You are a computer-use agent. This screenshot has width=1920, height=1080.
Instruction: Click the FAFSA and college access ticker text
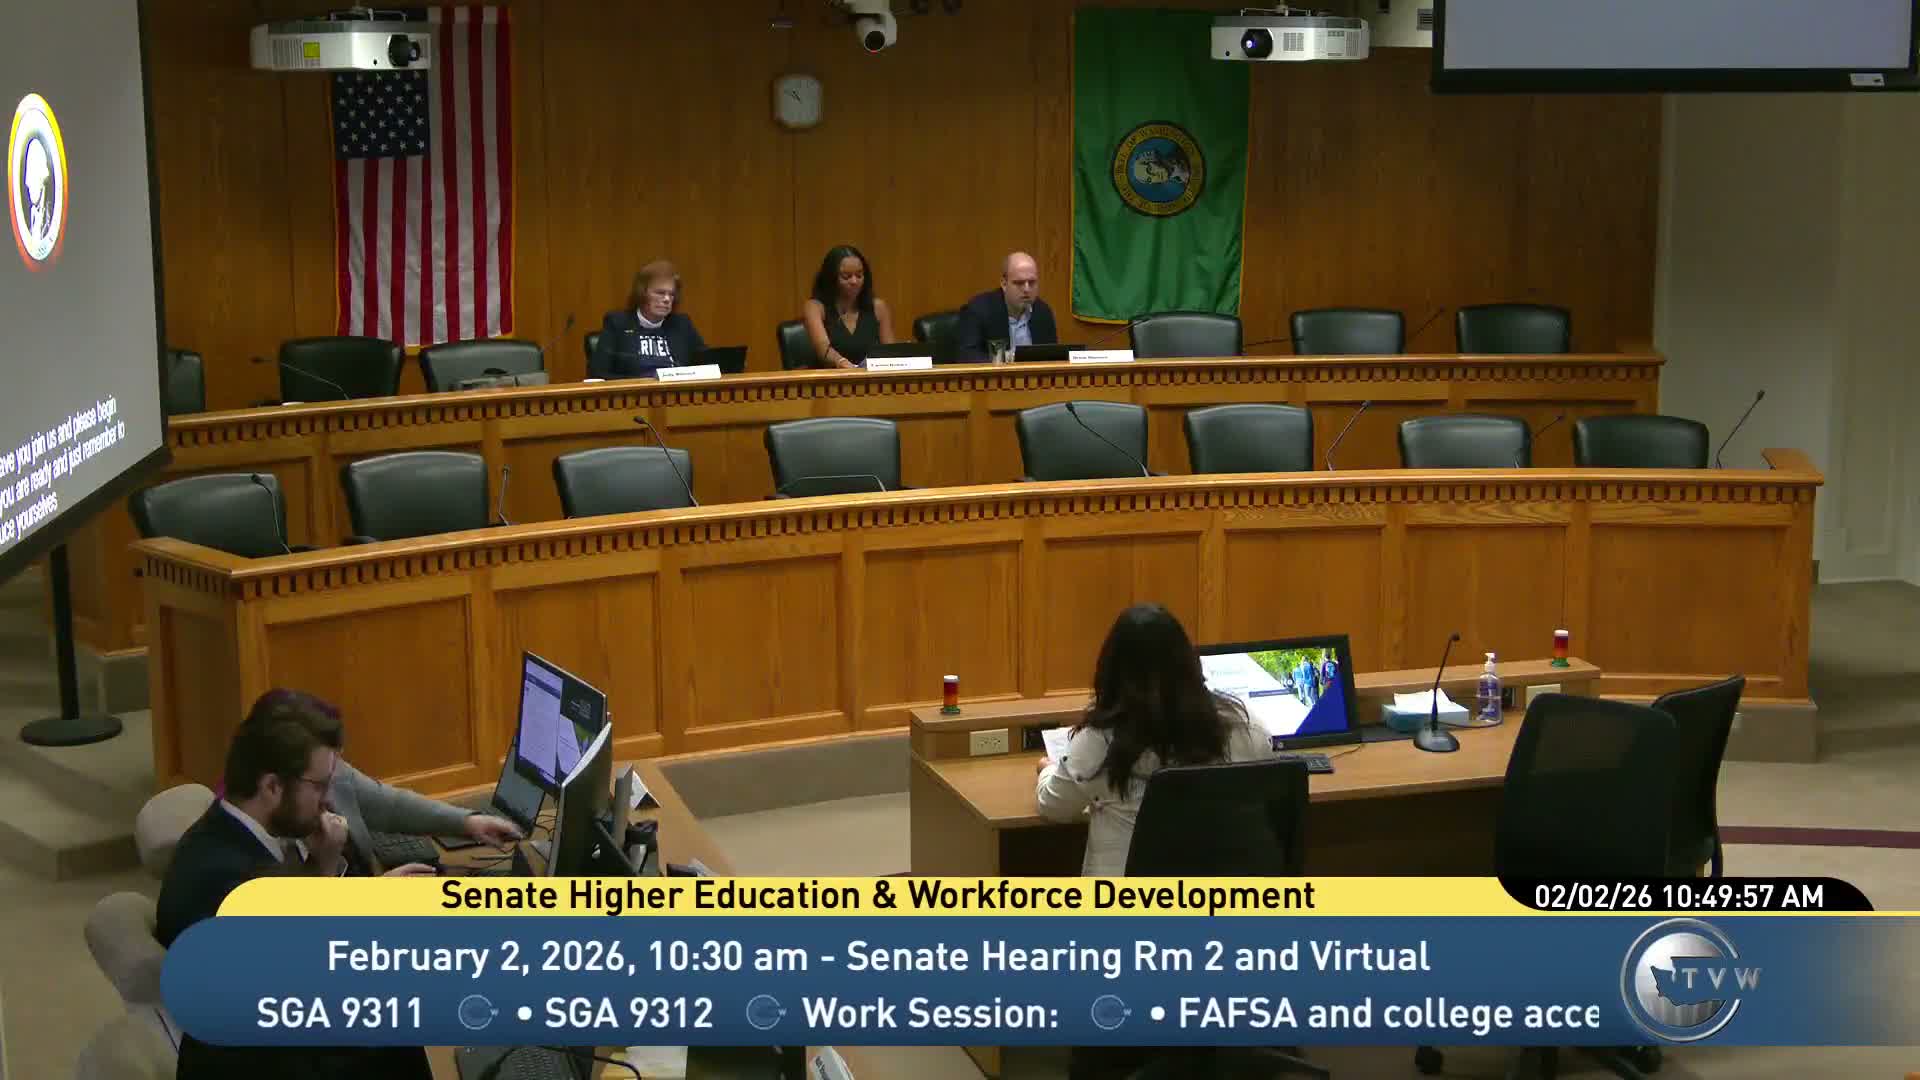[x=1388, y=1013]
